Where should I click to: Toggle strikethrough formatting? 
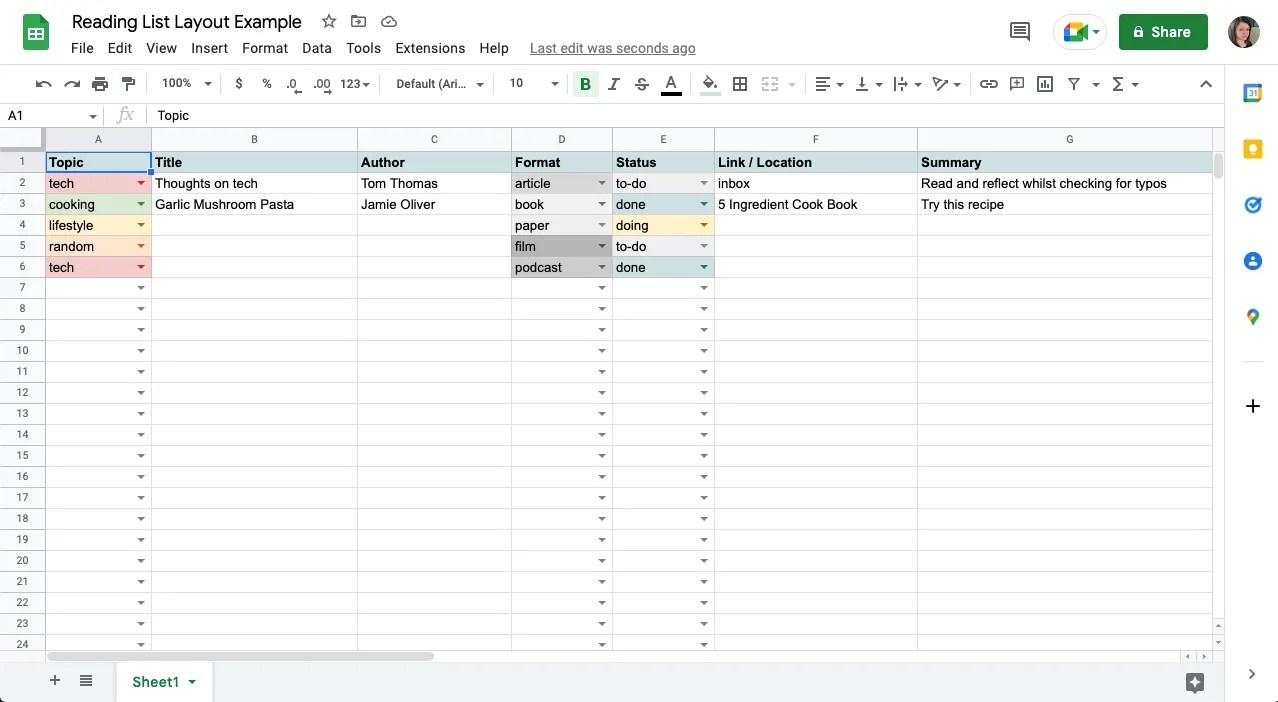(x=641, y=84)
